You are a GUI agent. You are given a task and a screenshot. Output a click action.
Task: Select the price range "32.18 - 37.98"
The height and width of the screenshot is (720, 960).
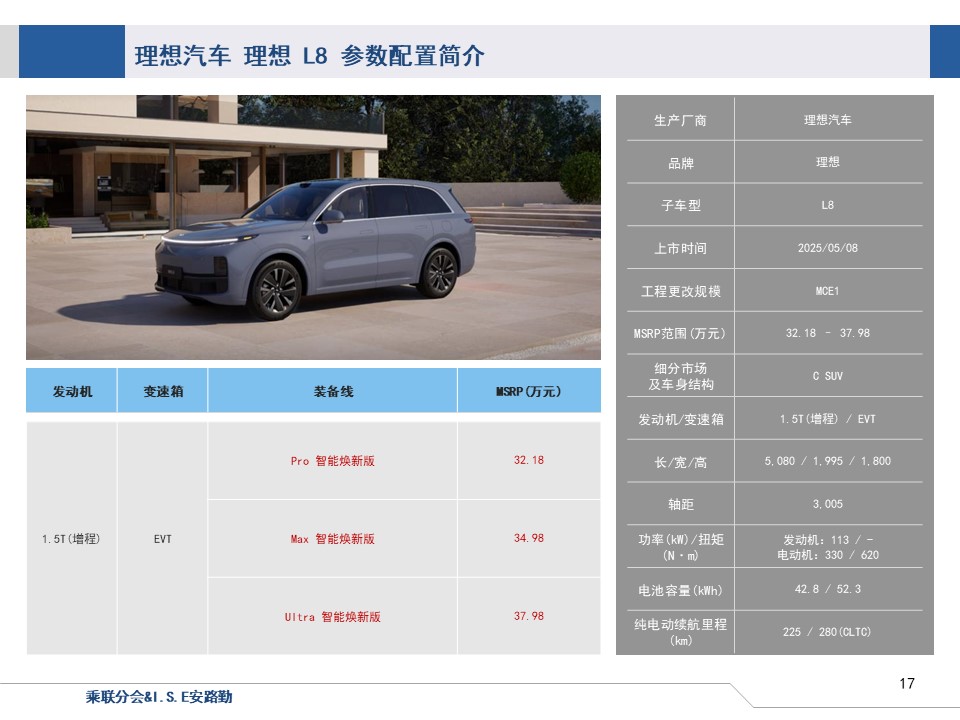(828, 333)
